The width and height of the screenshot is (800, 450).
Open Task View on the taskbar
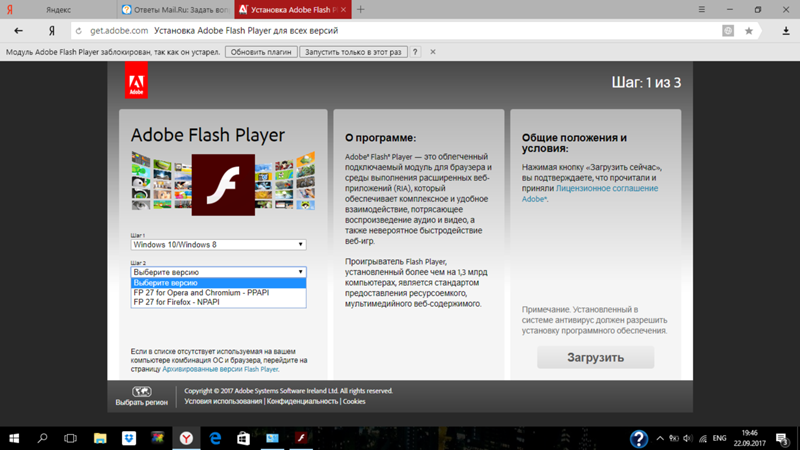pyautogui.click(x=70, y=438)
